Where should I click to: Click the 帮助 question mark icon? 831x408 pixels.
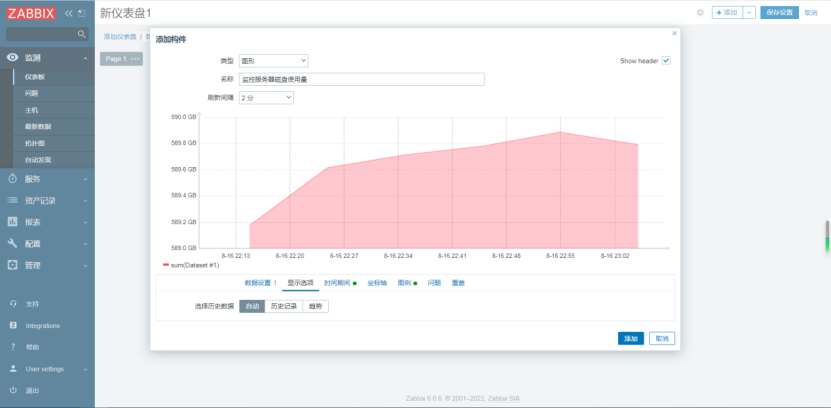coord(13,347)
